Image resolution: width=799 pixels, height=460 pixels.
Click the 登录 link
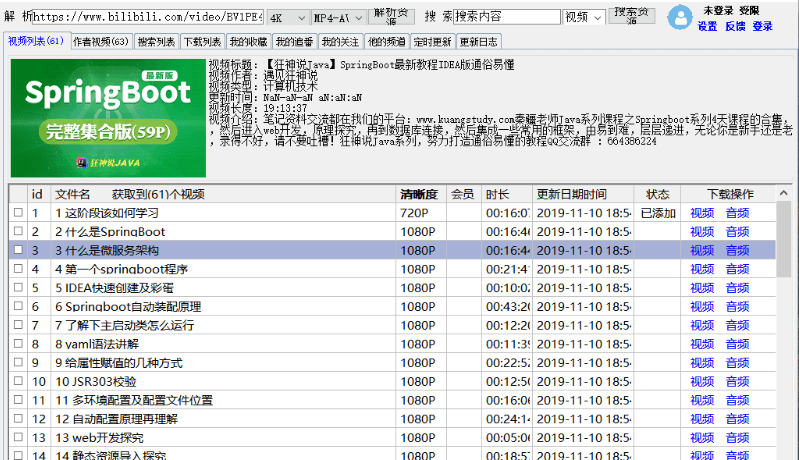(x=762, y=26)
